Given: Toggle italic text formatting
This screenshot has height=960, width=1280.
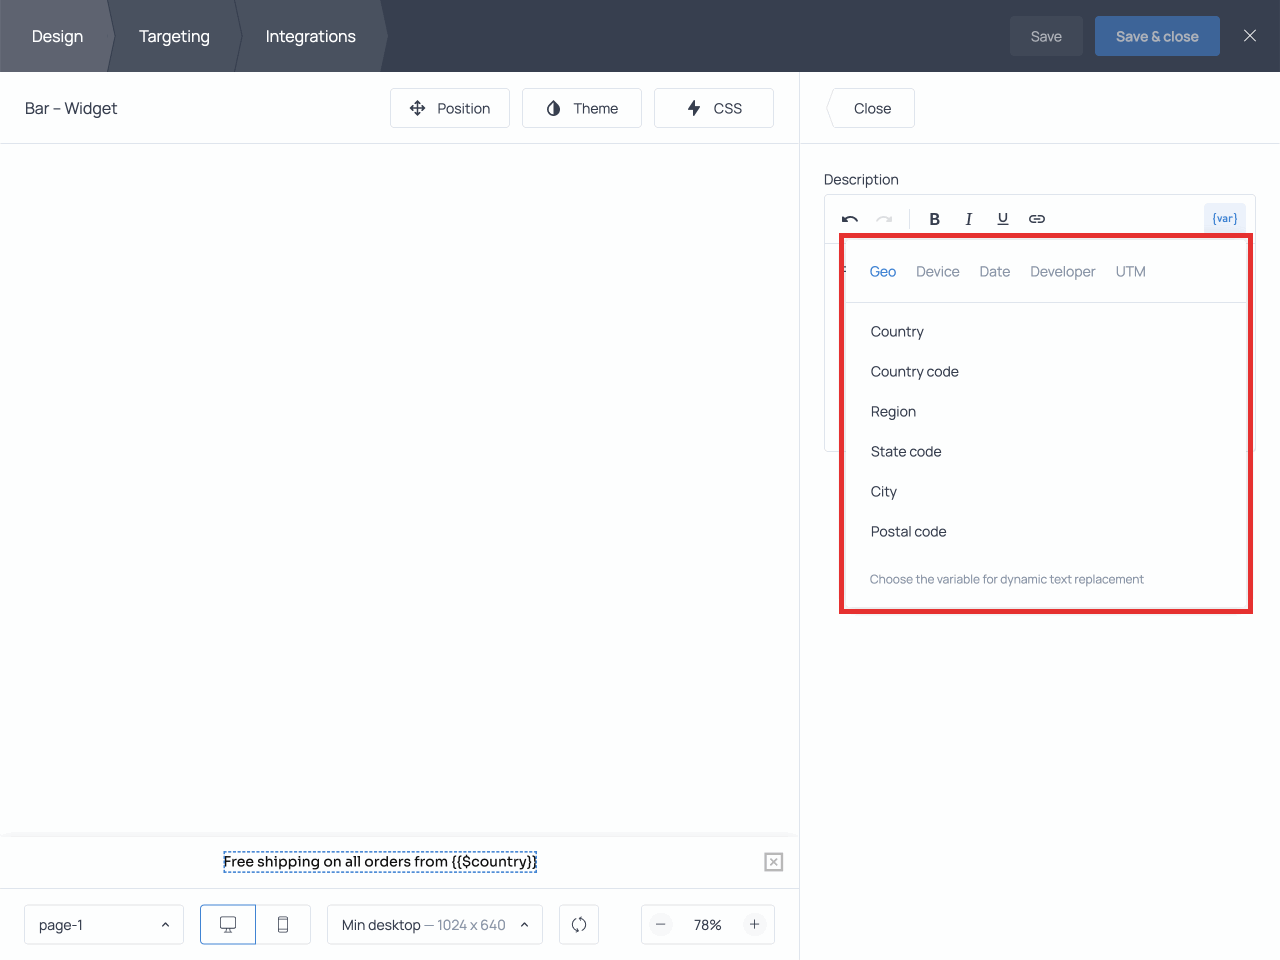Looking at the screenshot, I should pyautogui.click(x=968, y=219).
